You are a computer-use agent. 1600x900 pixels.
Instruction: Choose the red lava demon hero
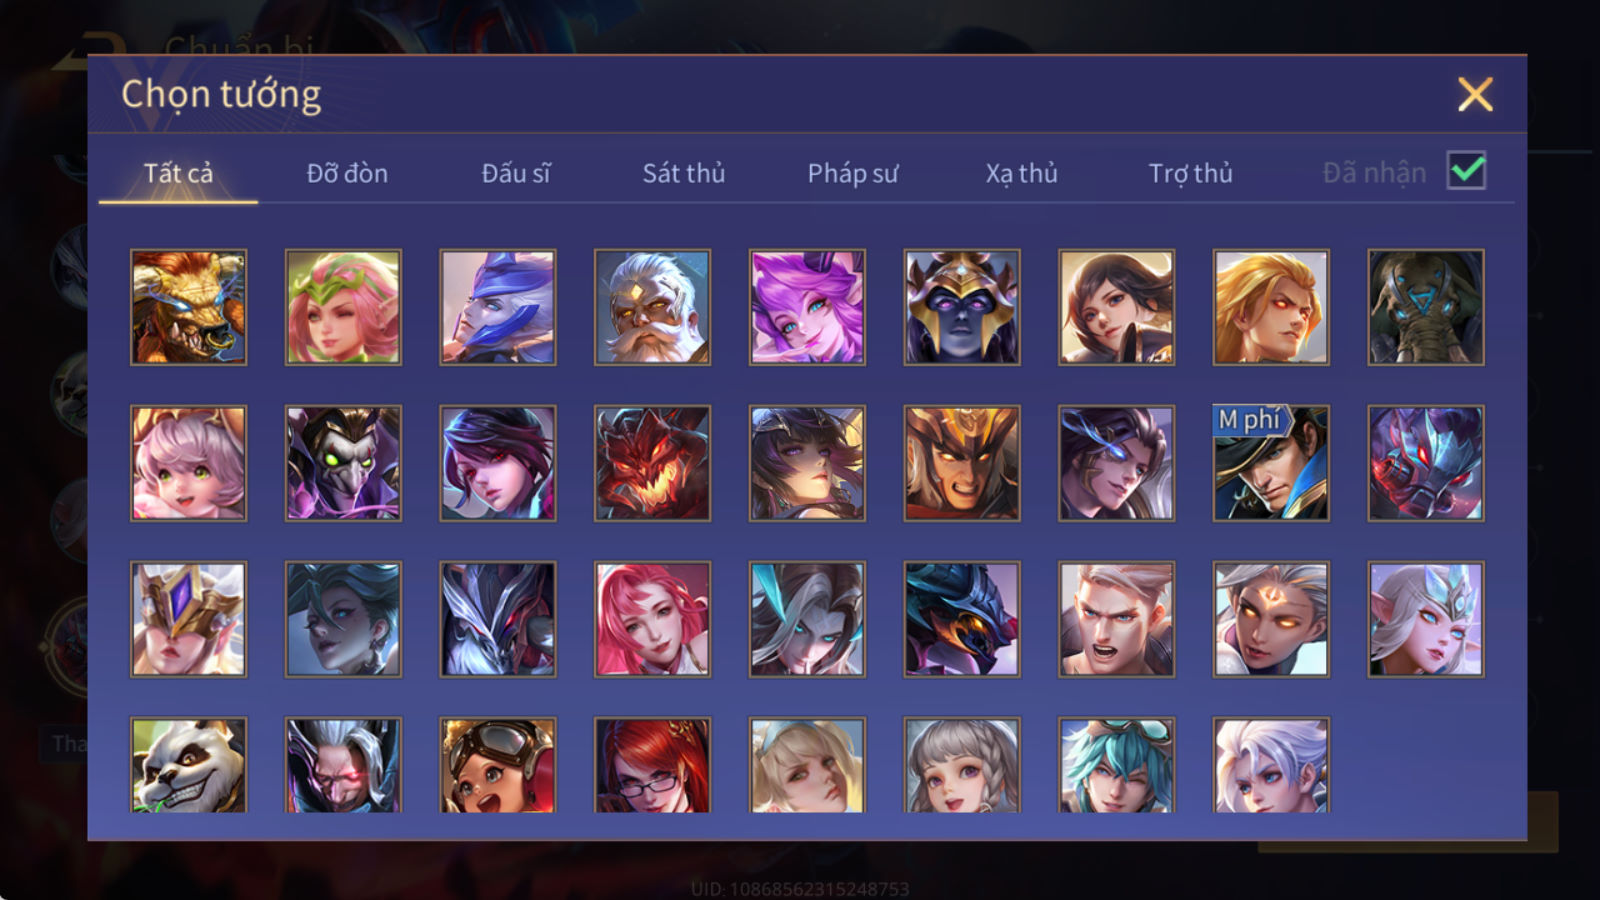coord(652,463)
